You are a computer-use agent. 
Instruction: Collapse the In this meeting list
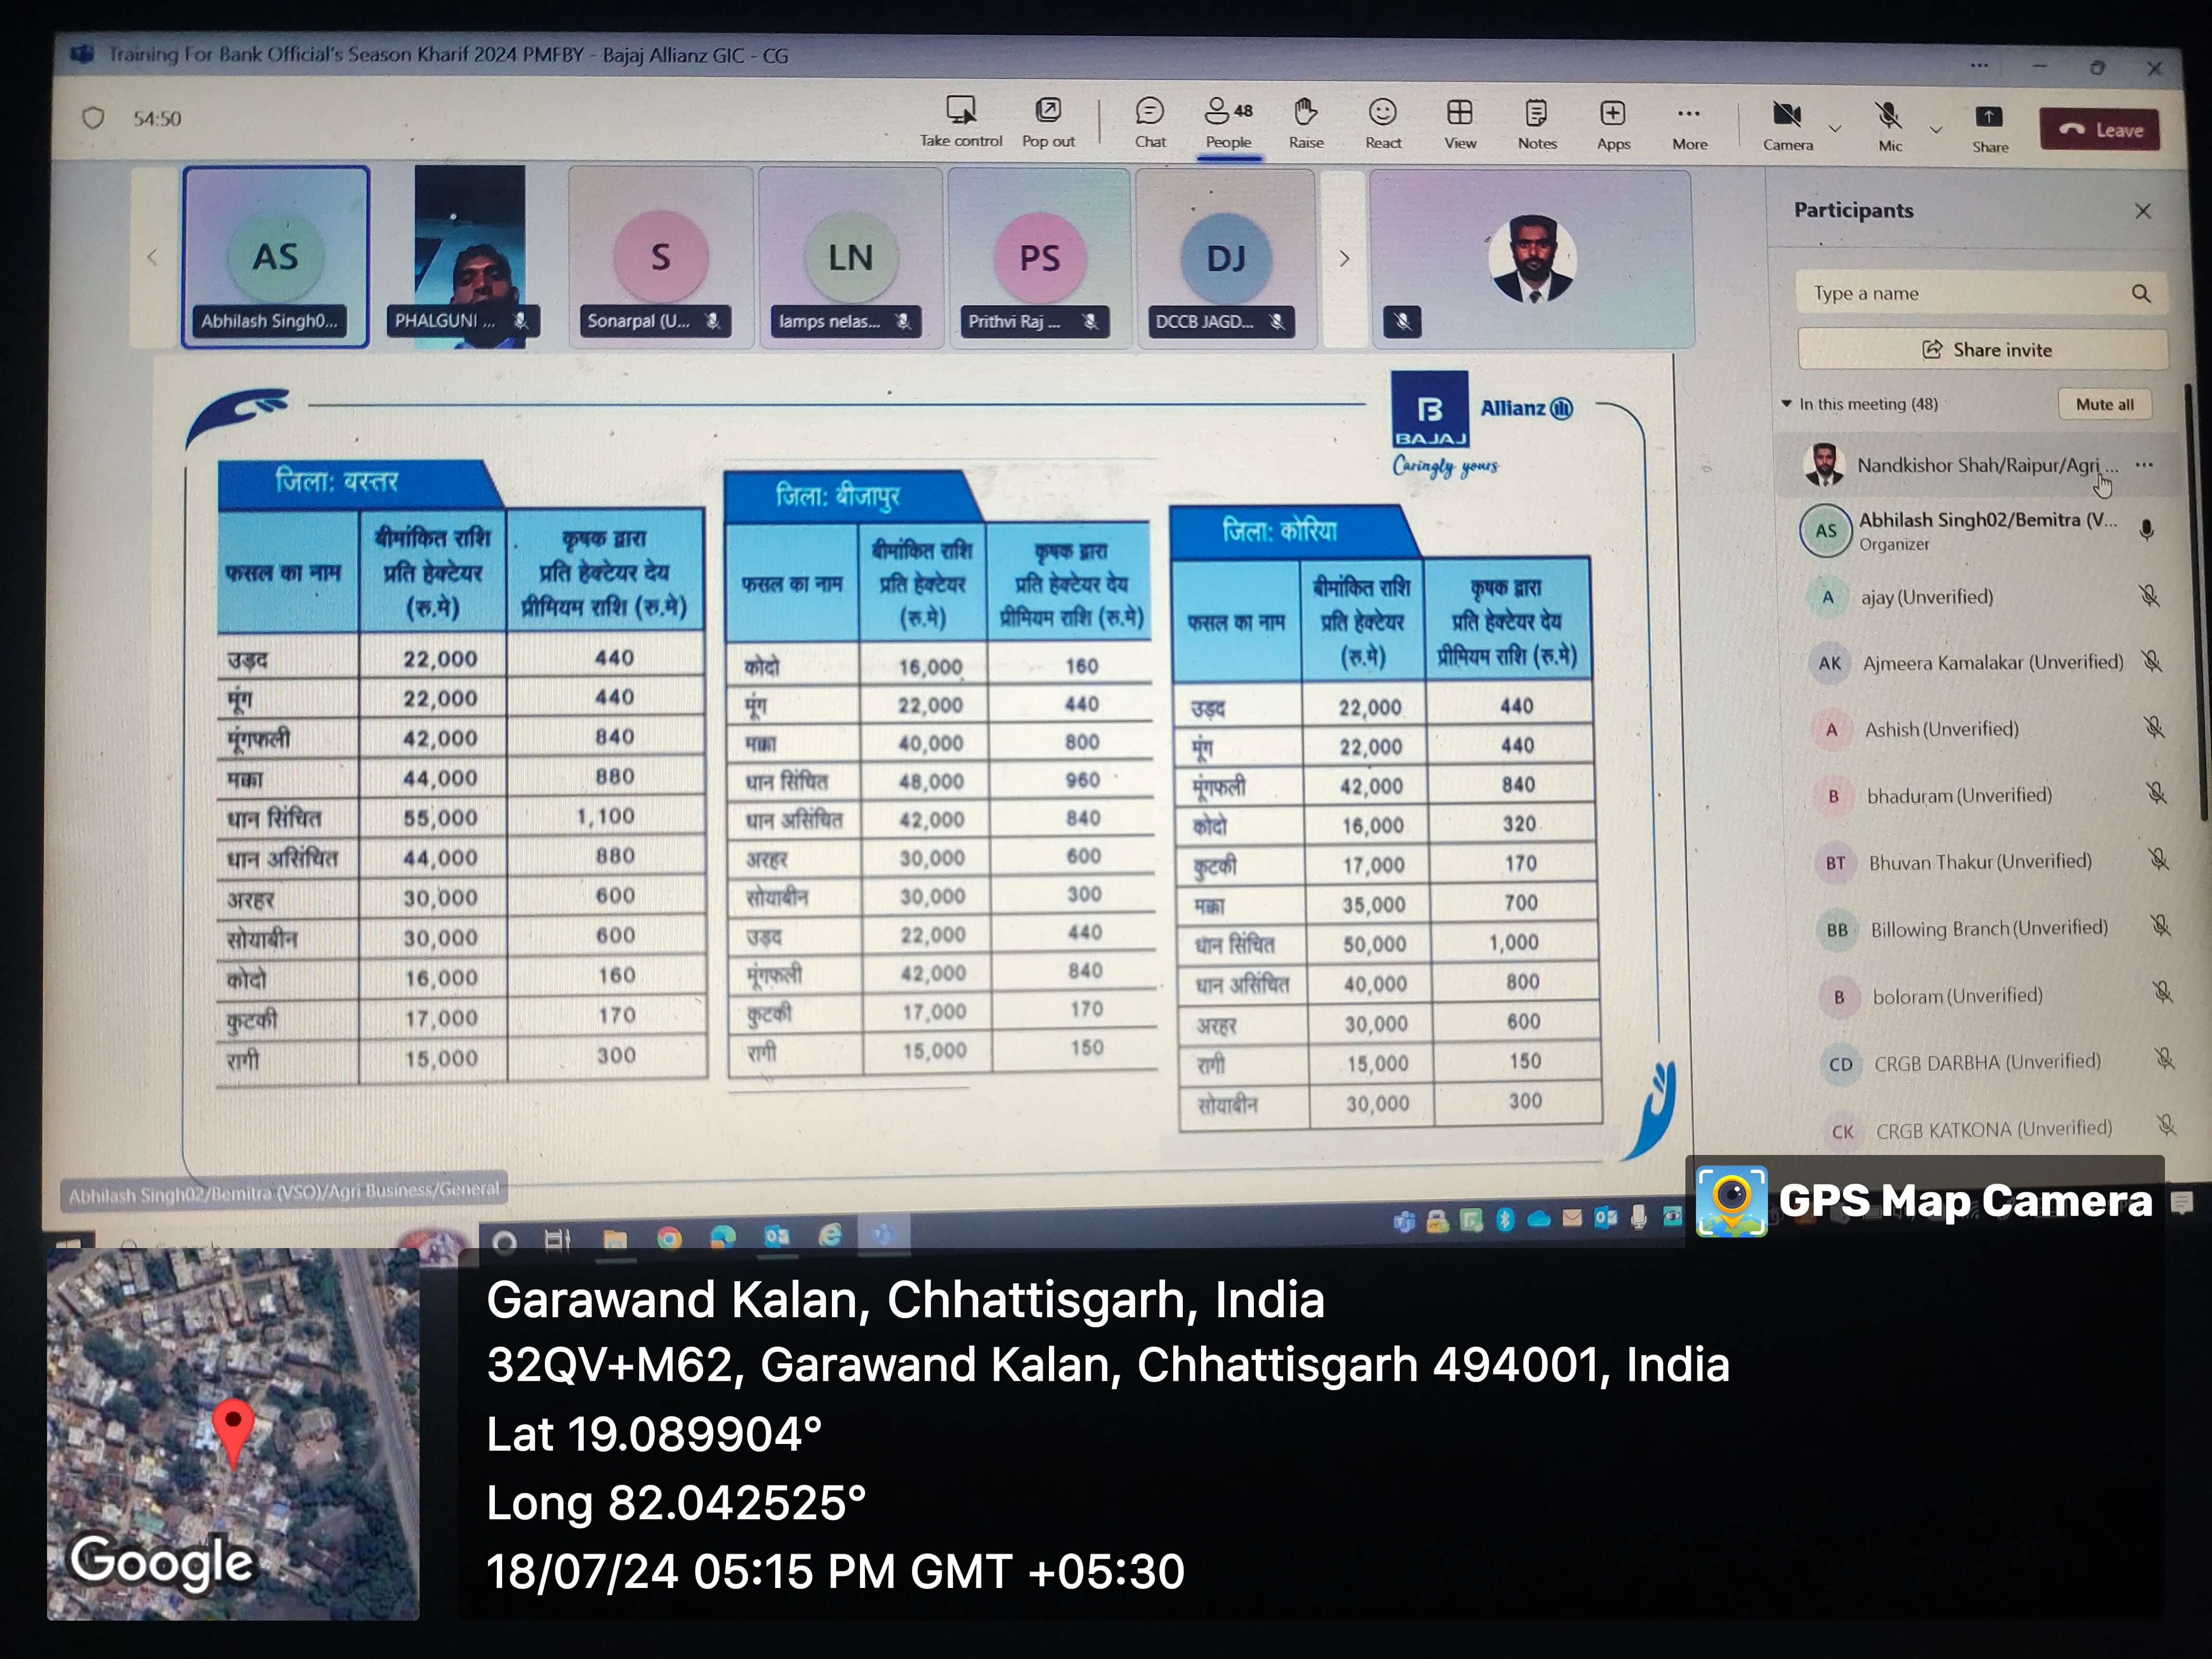tap(1786, 404)
